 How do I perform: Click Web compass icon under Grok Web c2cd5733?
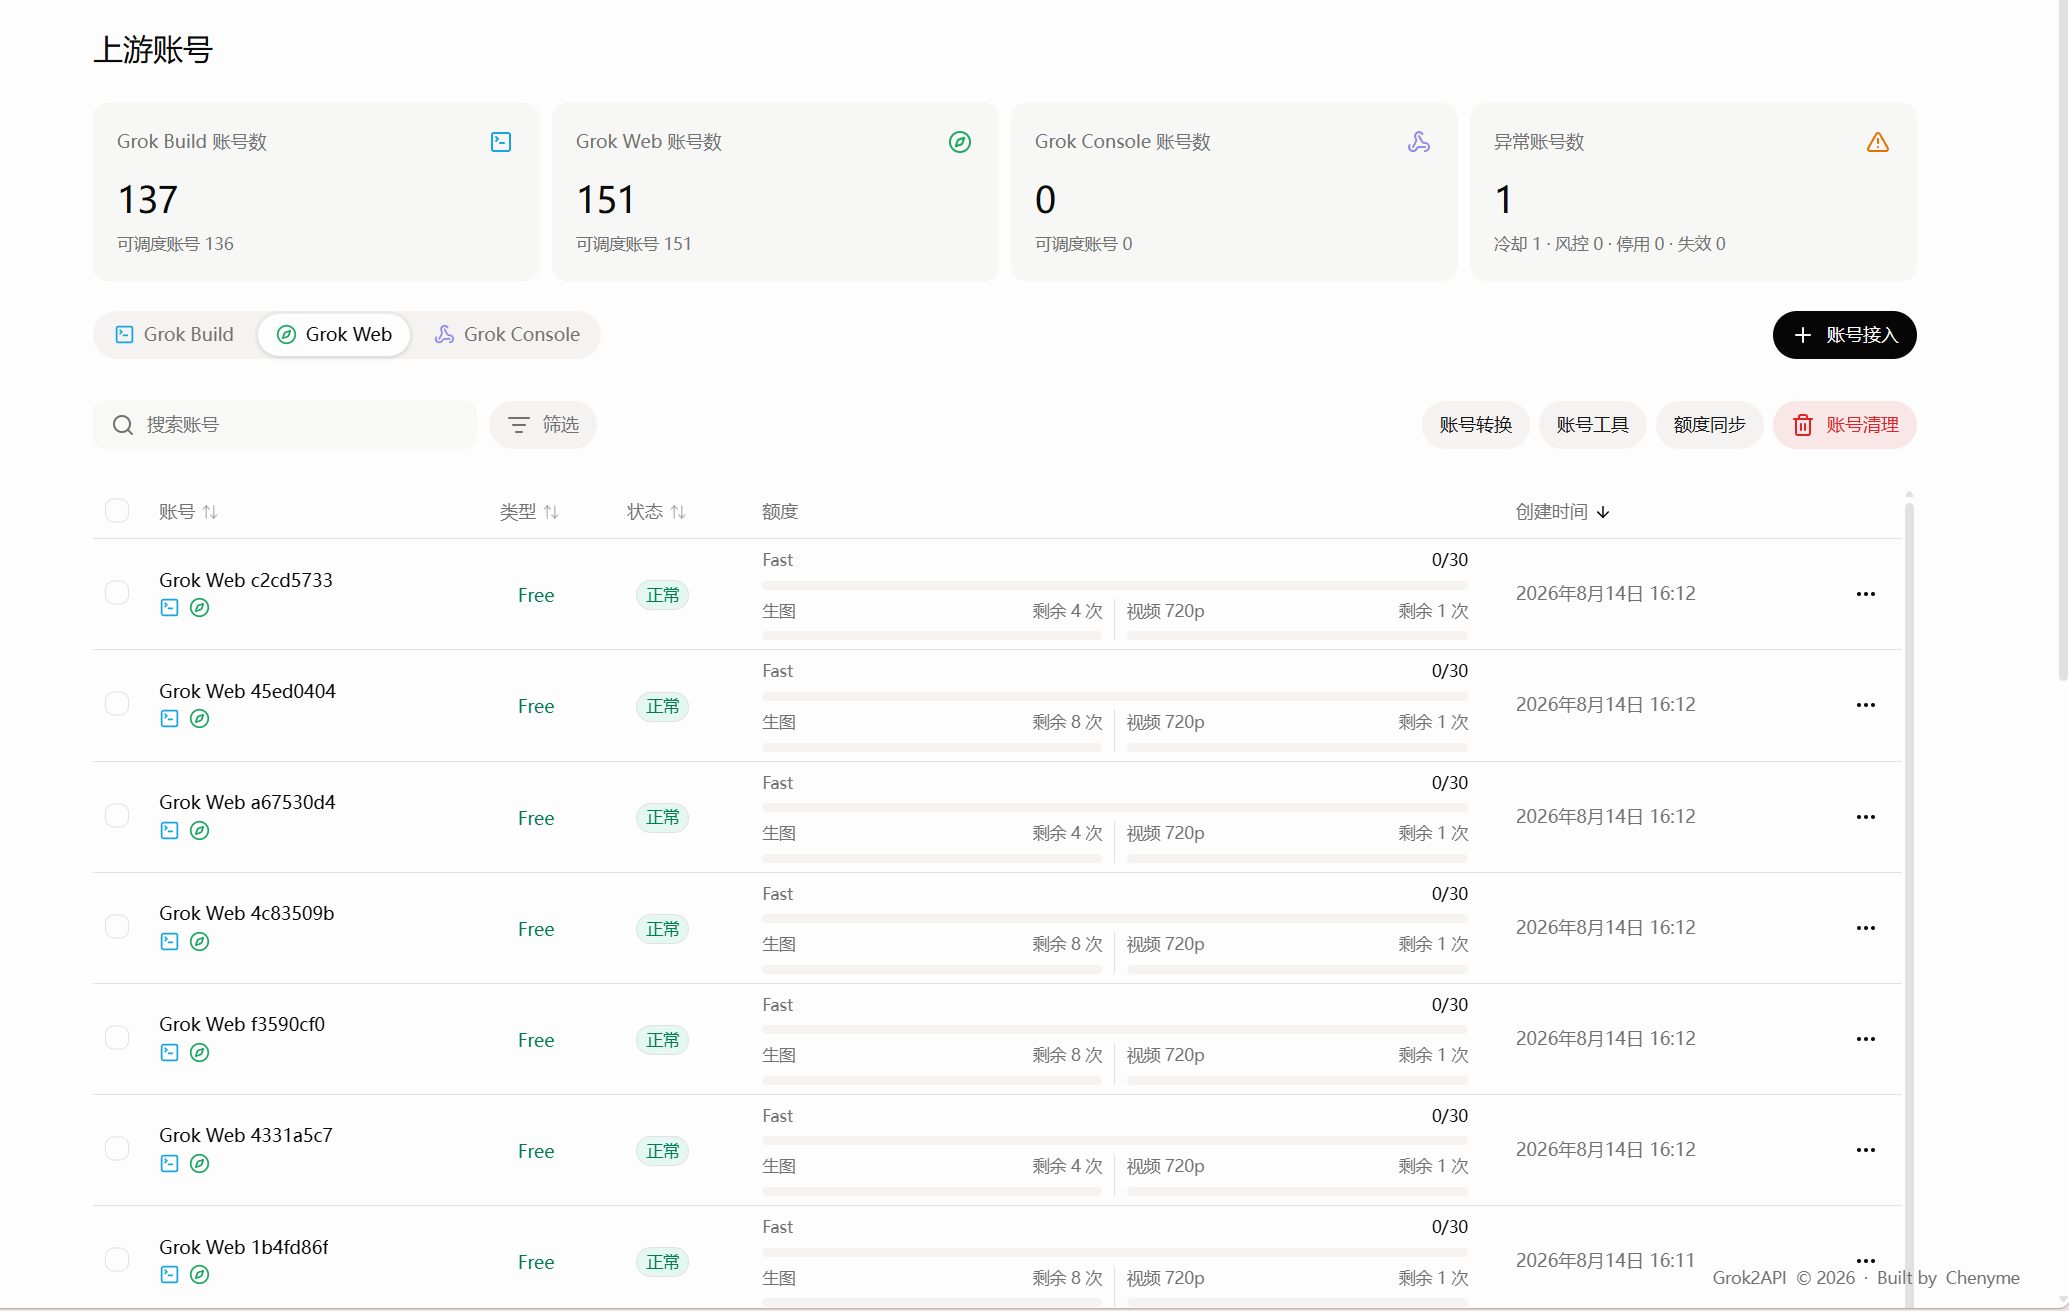pyautogui.click(x=200, y=608)
